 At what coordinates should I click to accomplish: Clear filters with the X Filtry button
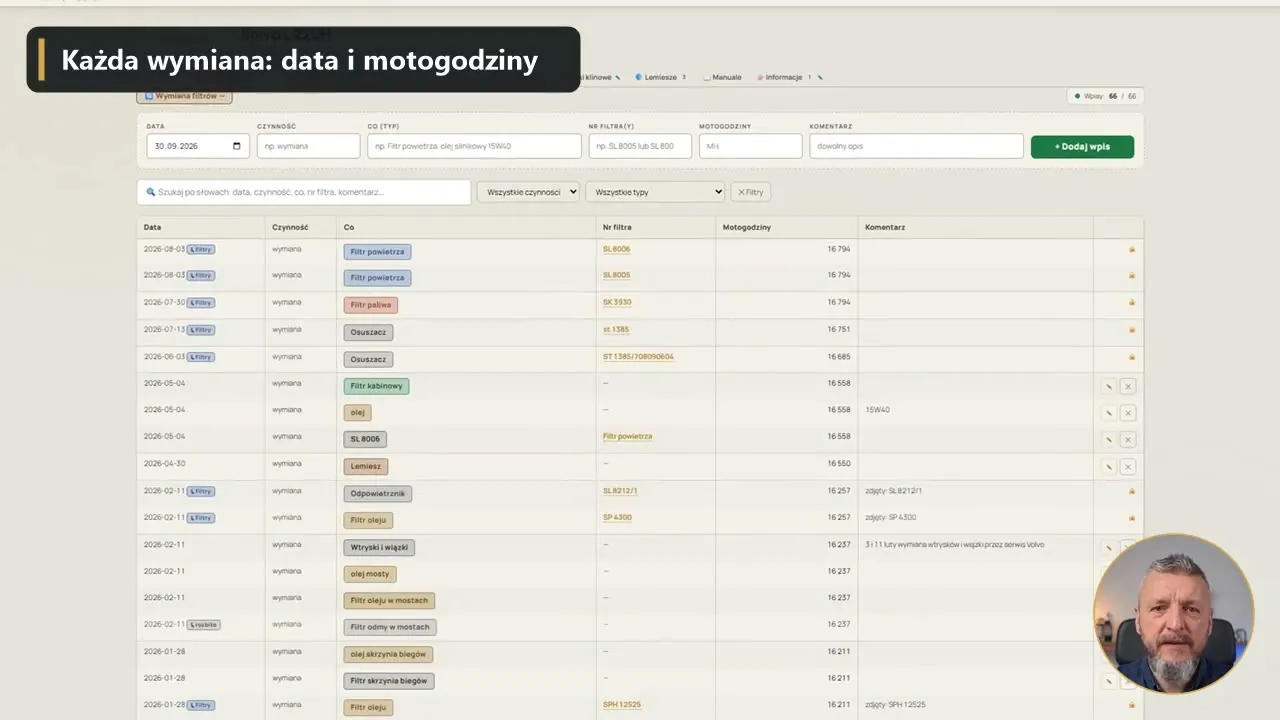coord(751,192)
